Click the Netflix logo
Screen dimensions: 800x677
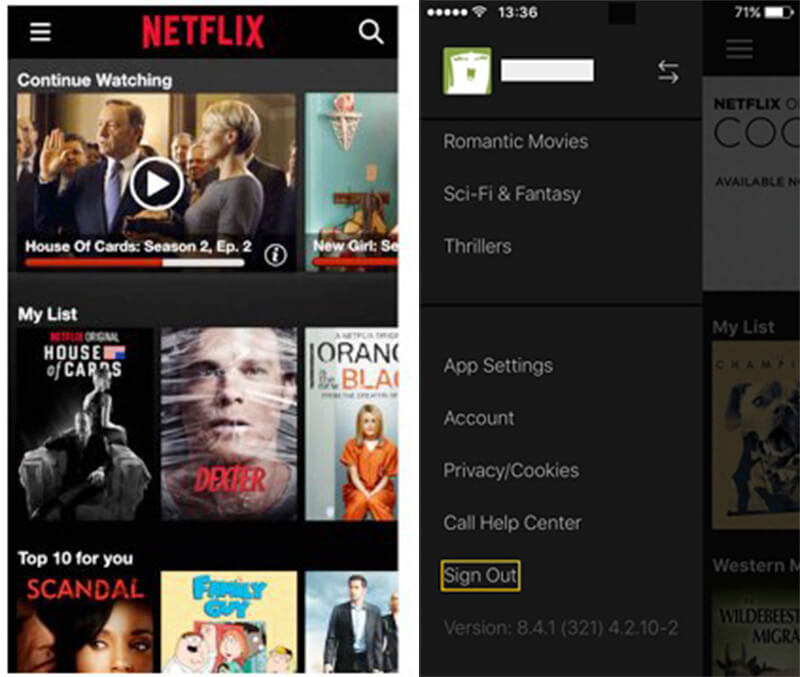[x=203, y=32]
